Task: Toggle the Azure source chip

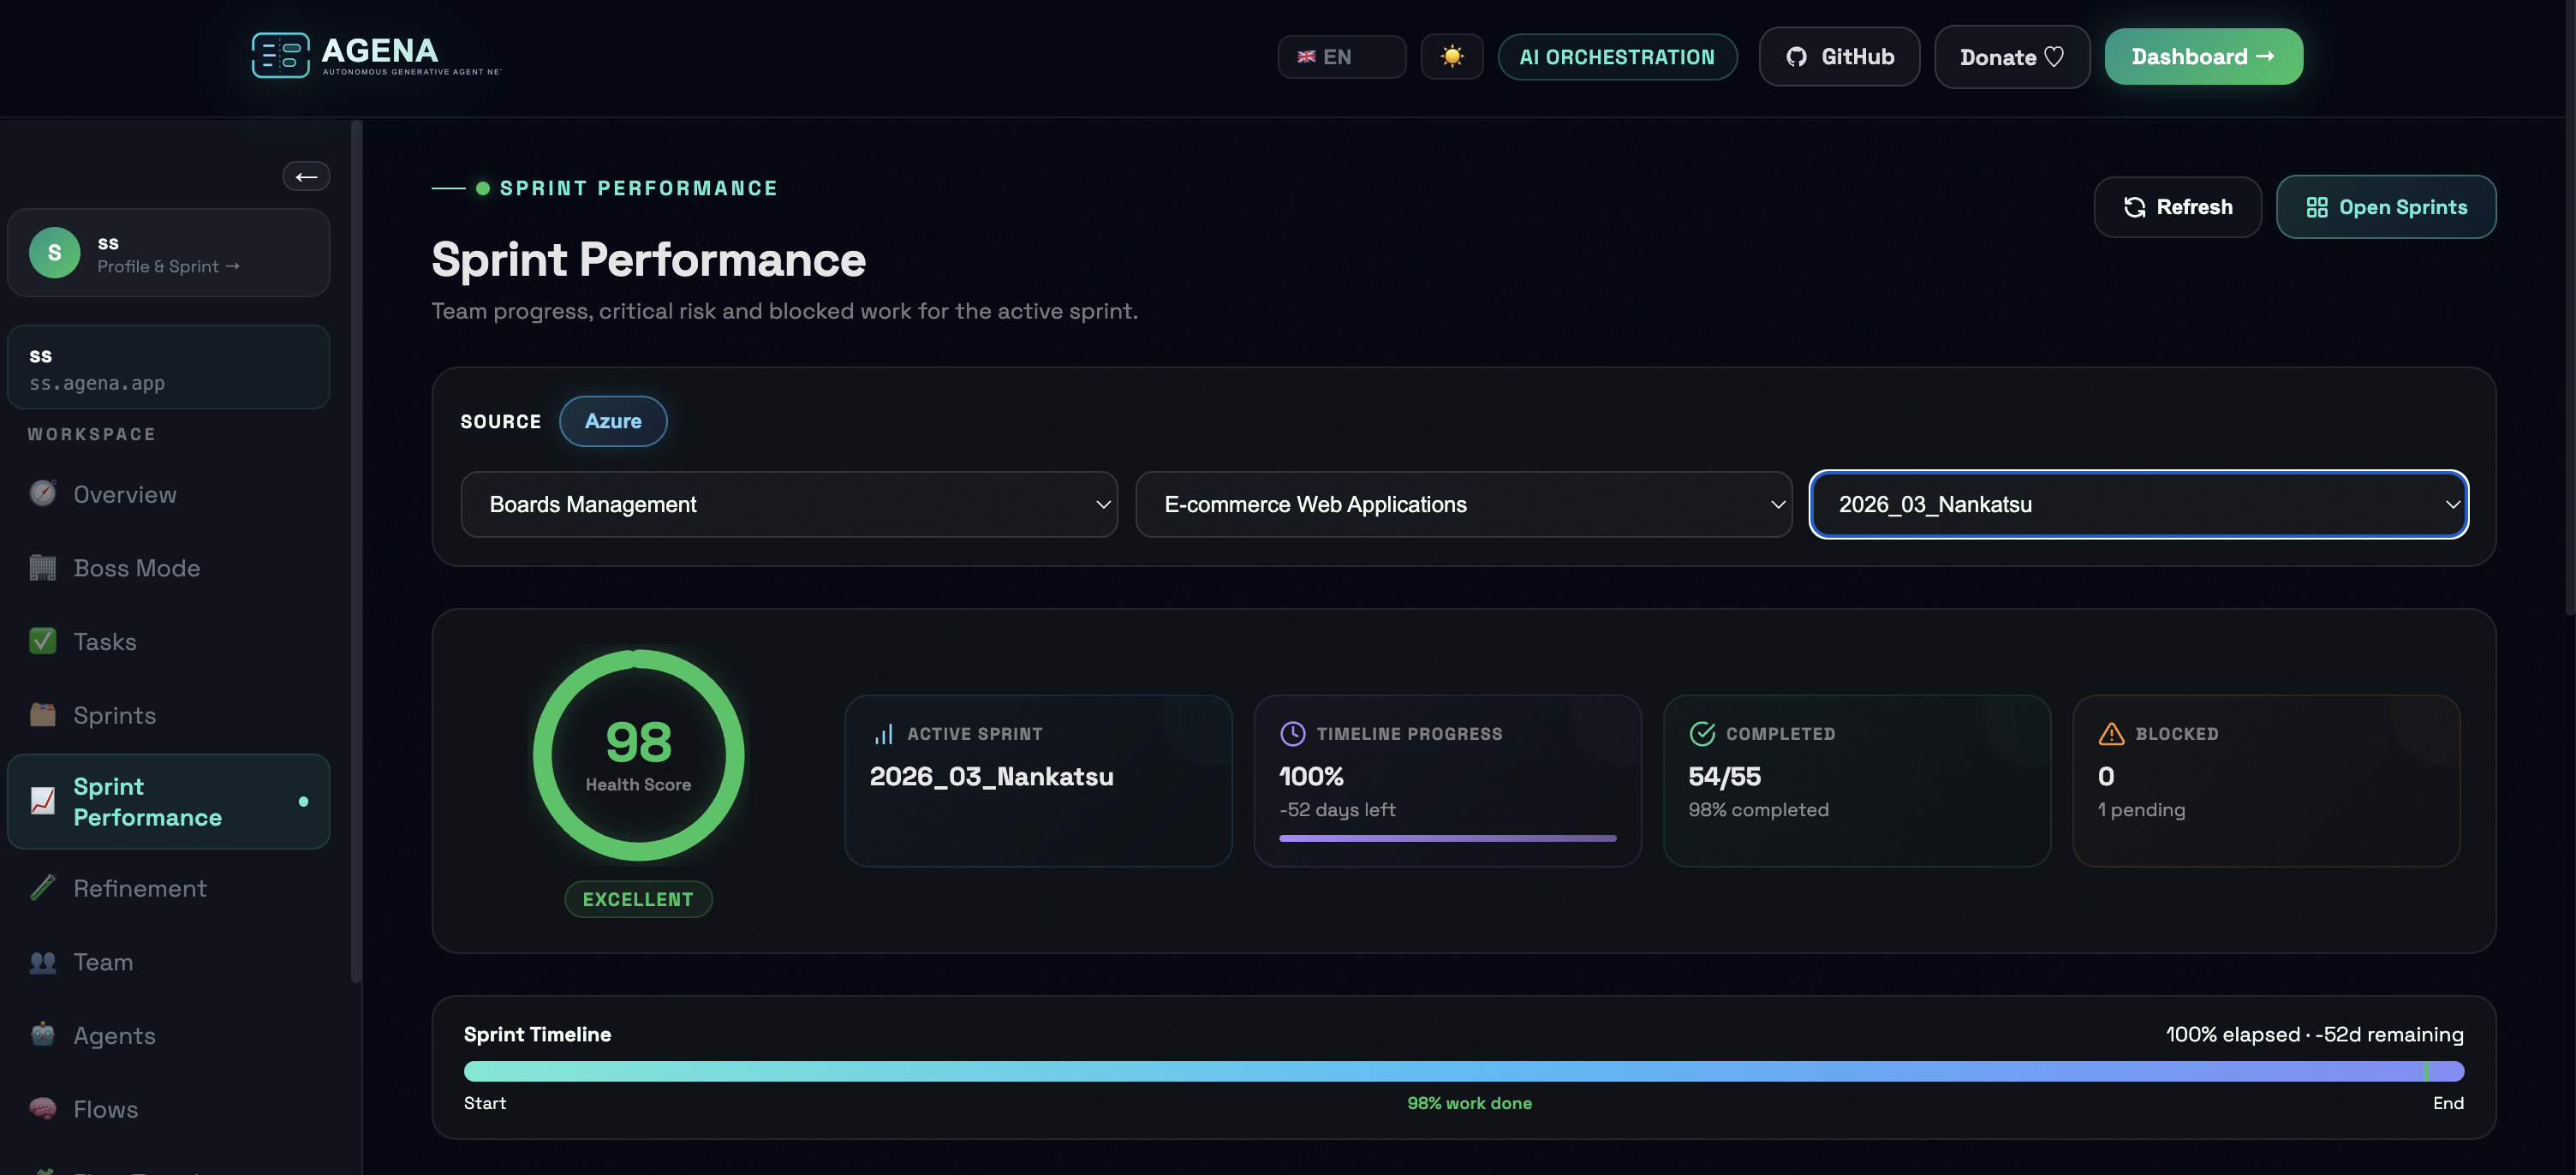Action: [612, 421]
